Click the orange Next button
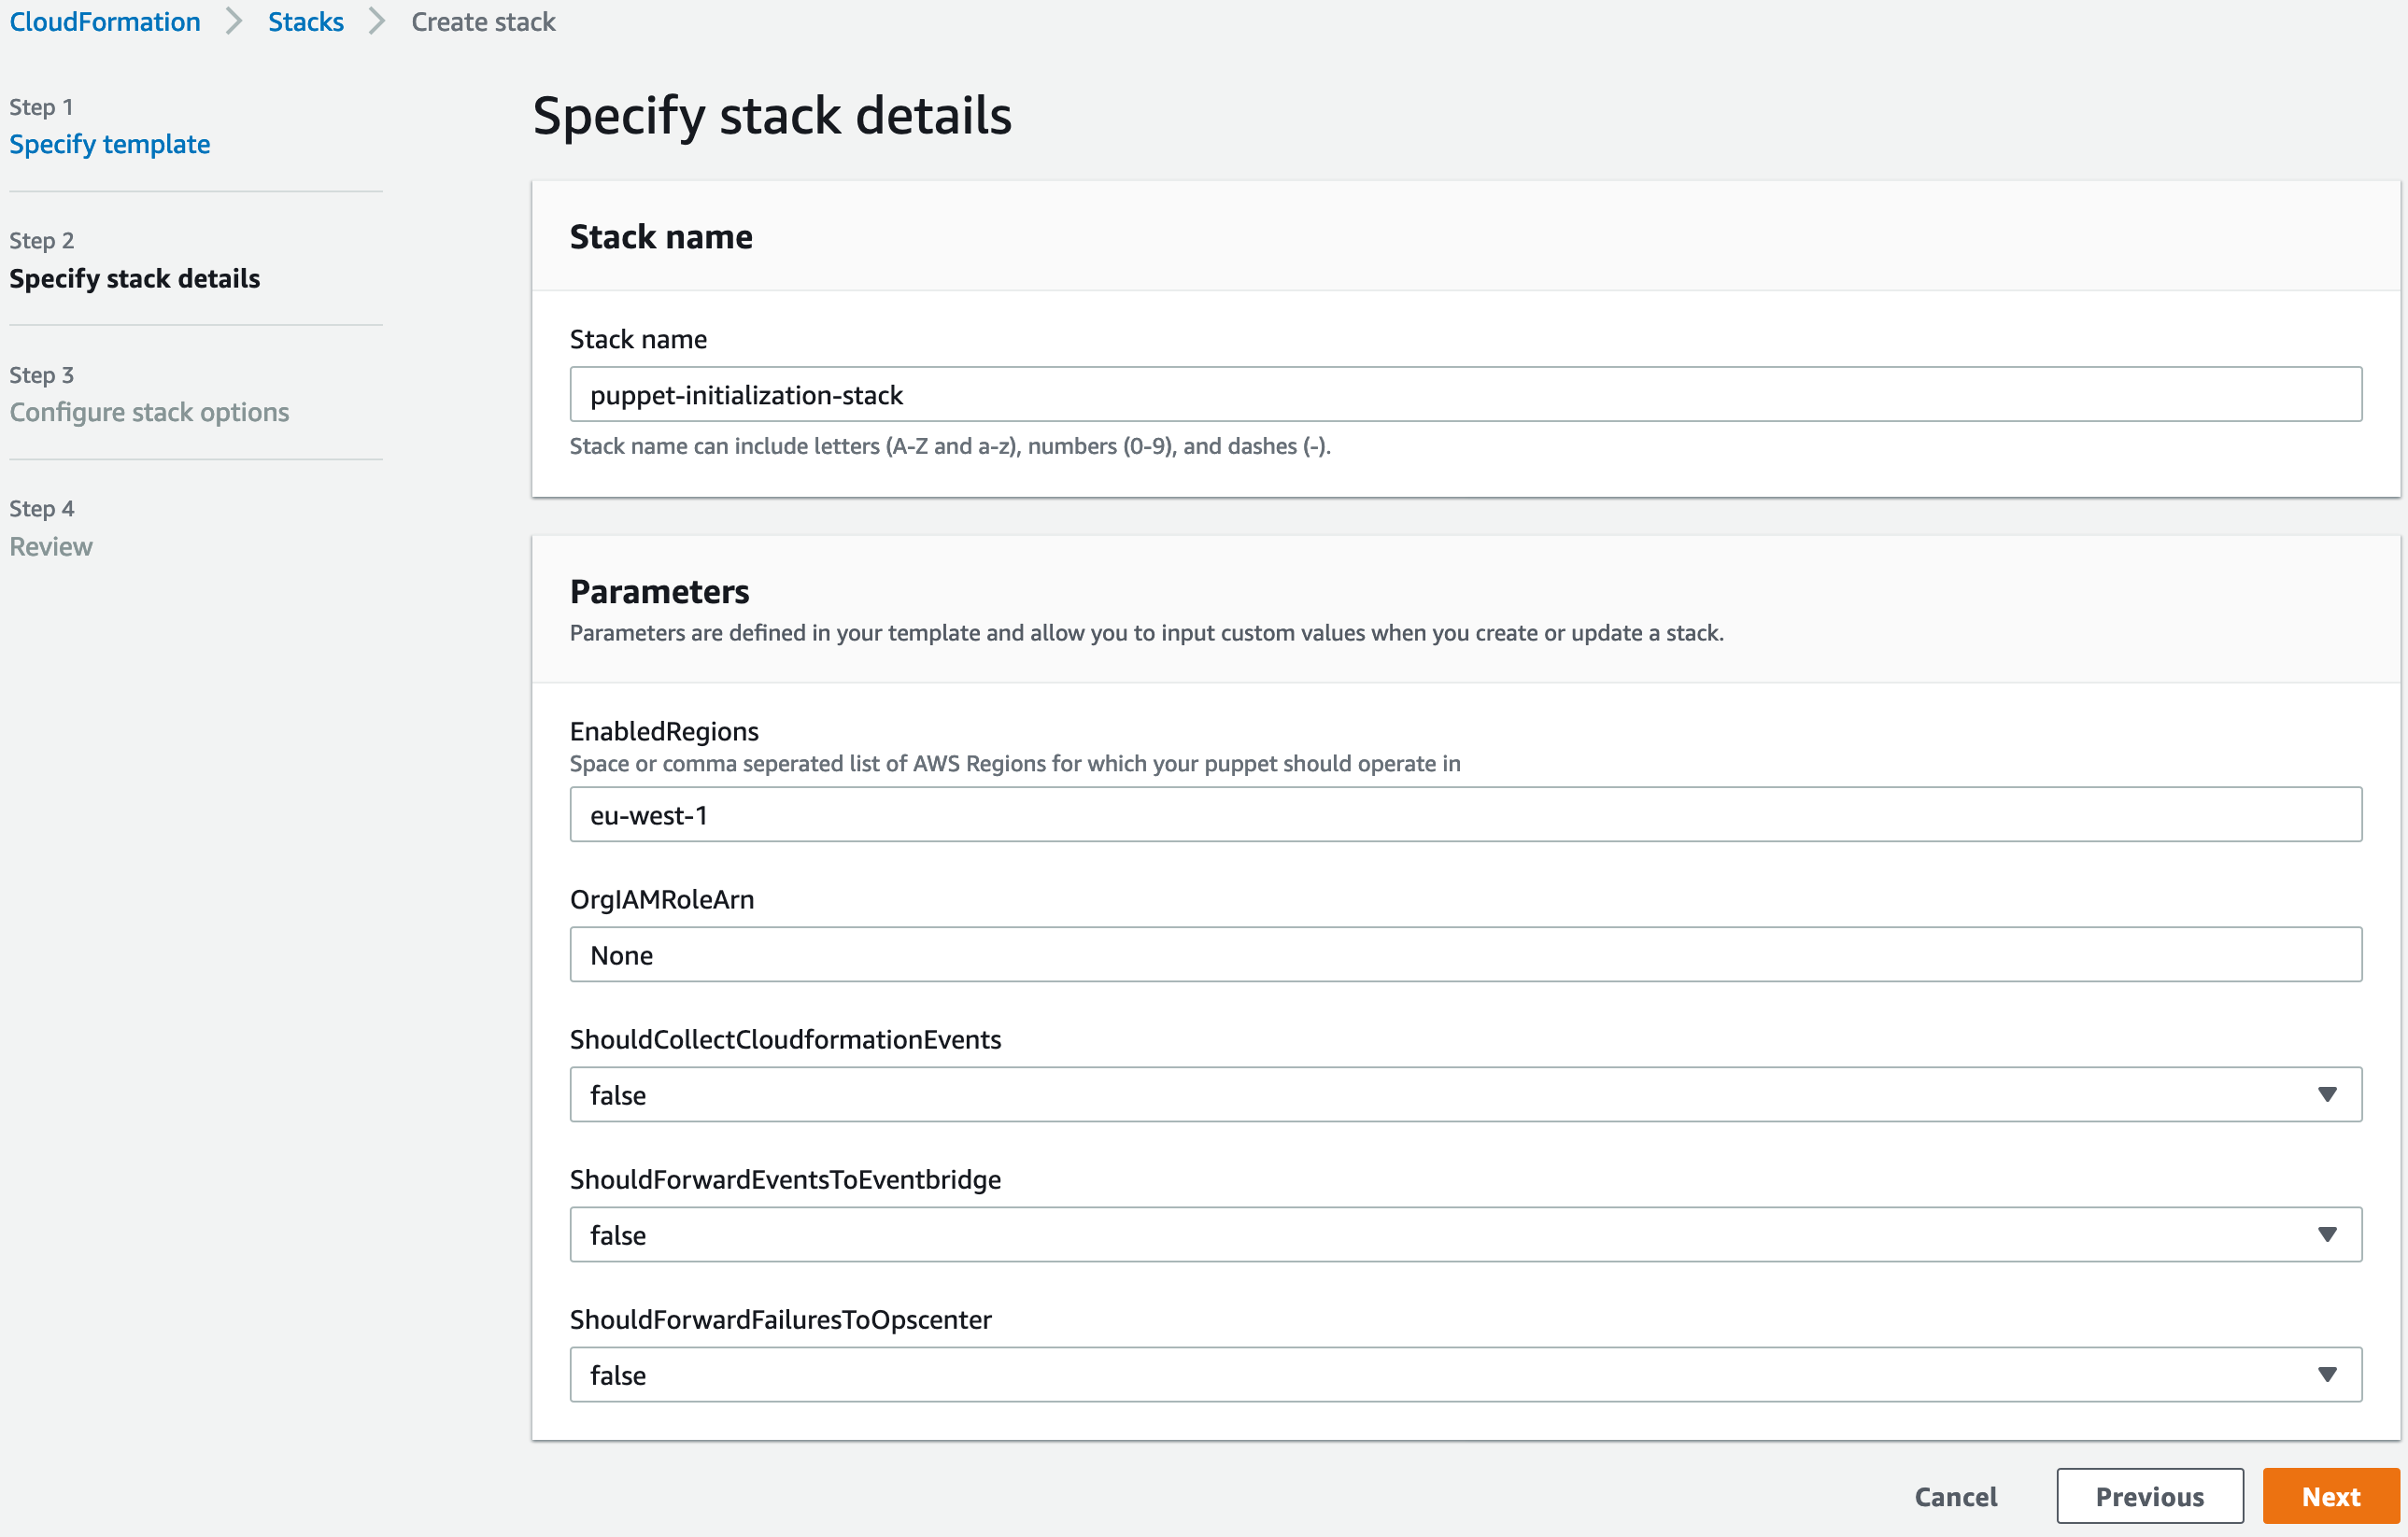Viewport: 2408px width, 1537px height. (2331, 1496)
